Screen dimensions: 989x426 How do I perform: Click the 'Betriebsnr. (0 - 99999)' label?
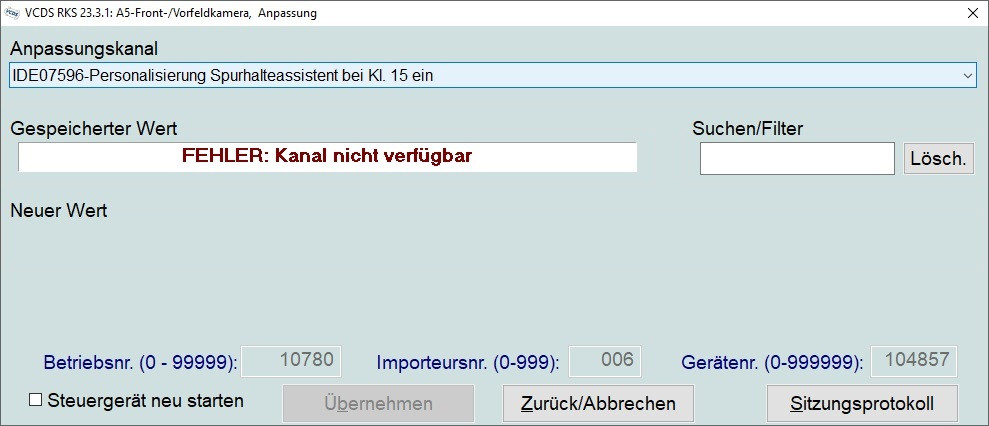[140, 362]
